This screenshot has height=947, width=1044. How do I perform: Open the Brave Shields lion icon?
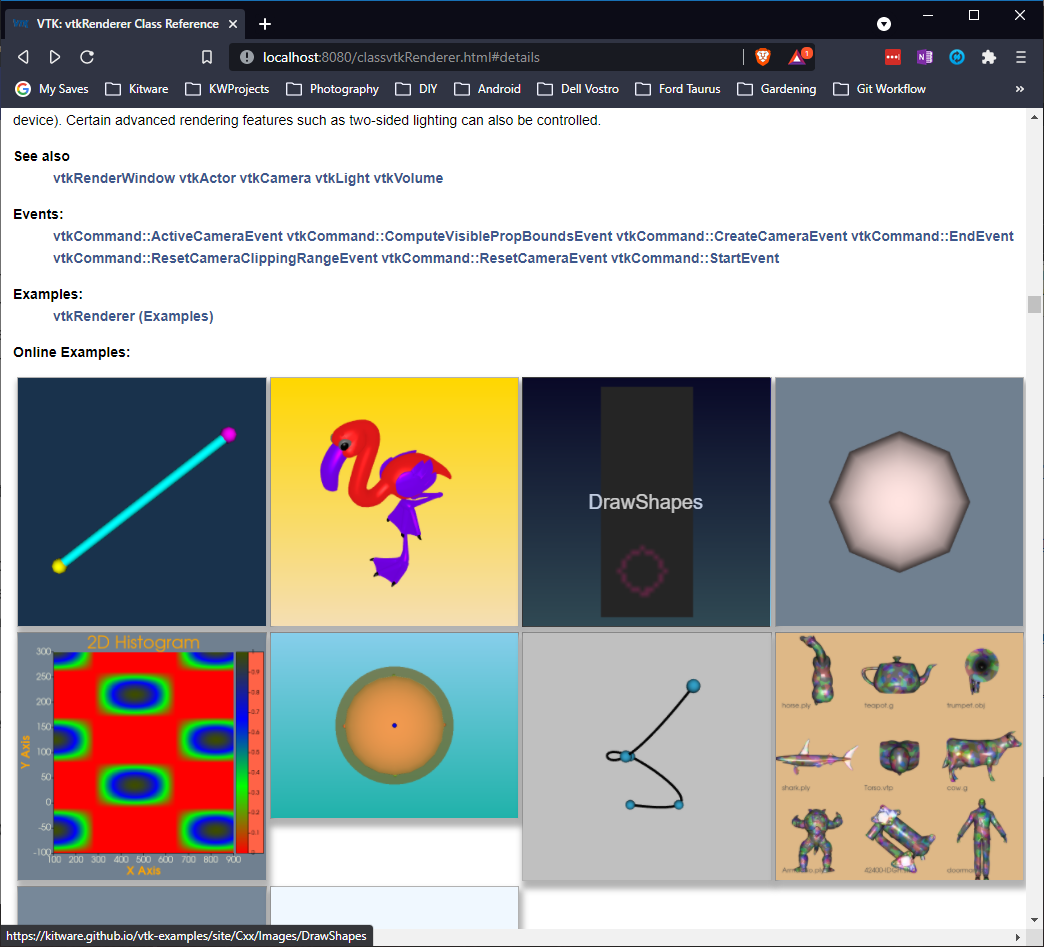763,57
